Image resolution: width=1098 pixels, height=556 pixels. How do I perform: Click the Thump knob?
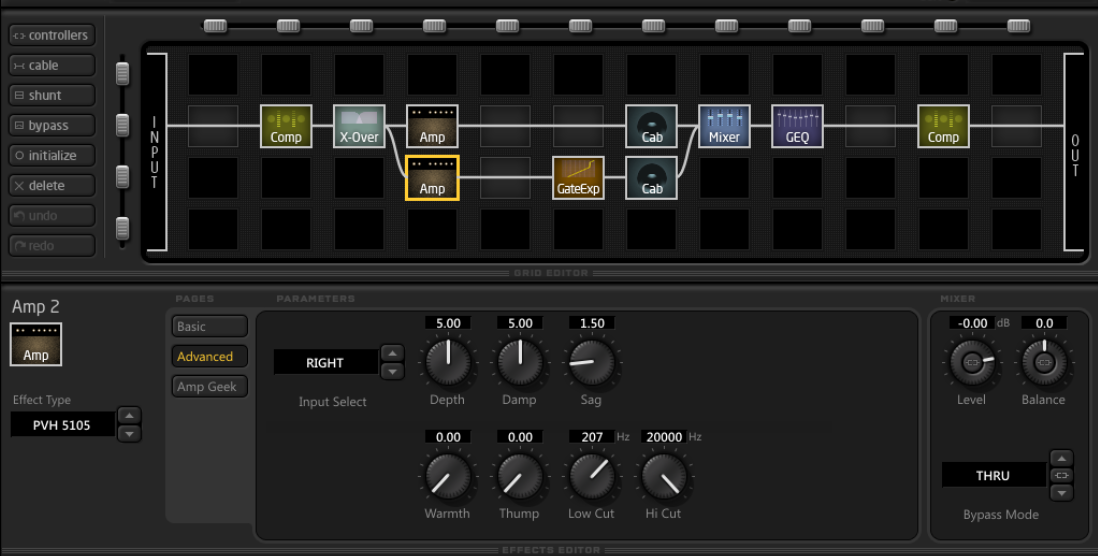[x=520, y=476]
